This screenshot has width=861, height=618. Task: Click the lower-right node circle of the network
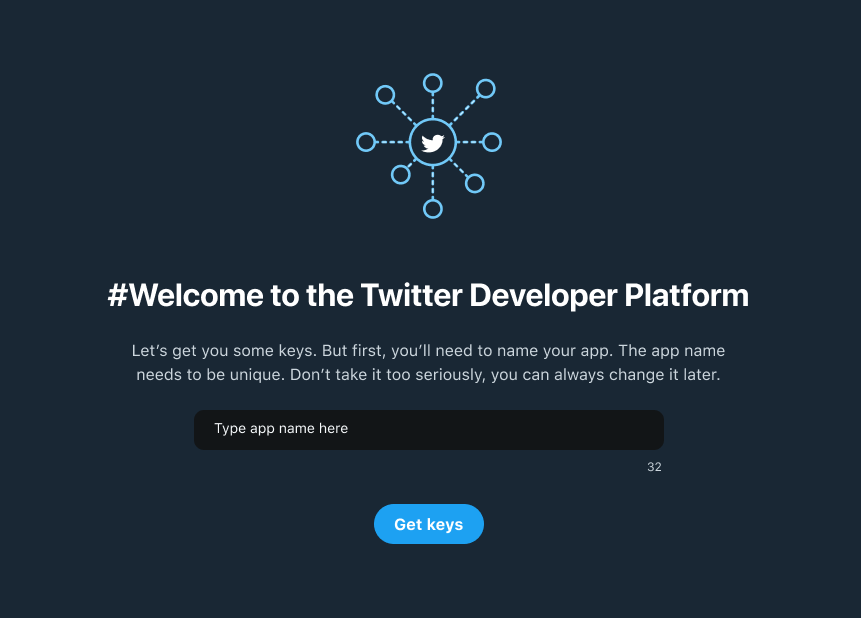click(x=475, y=183)
